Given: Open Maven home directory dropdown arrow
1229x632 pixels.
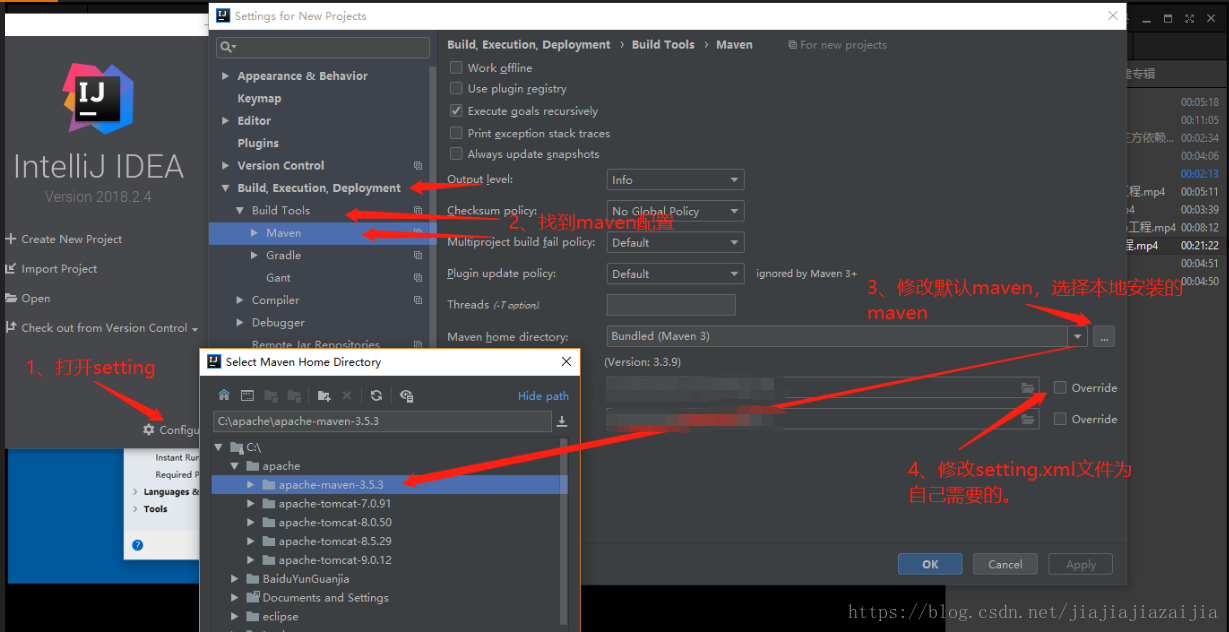Looking at the screenshot, I should 1077,337.
